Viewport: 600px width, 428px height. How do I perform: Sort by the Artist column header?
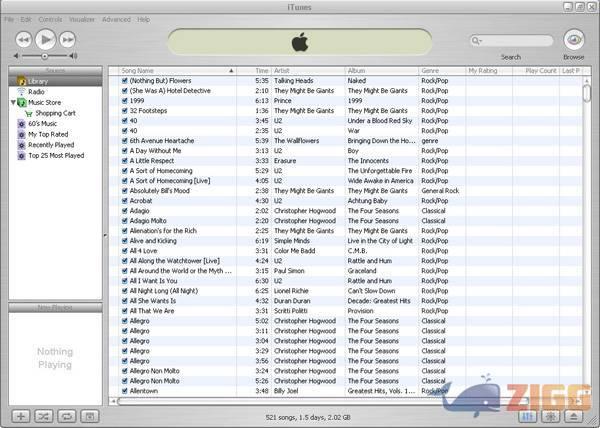click(308, 71)
